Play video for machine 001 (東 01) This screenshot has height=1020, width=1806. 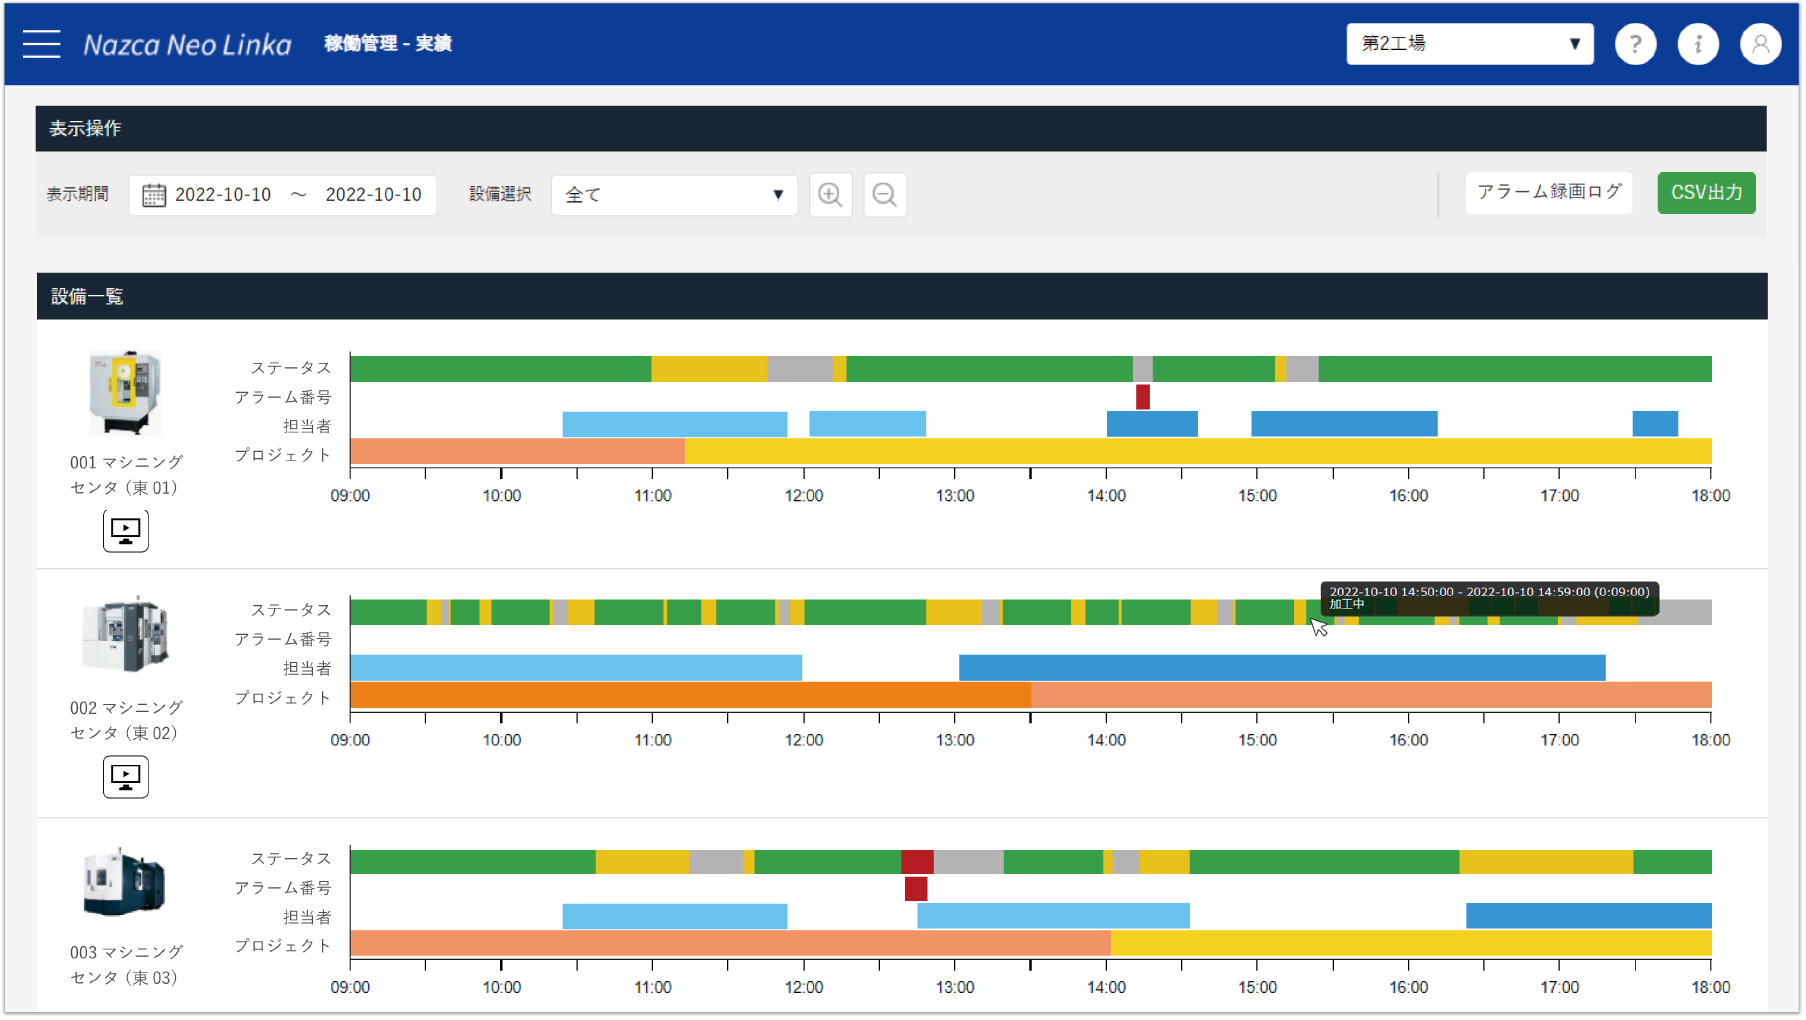(x=126, y=530)
